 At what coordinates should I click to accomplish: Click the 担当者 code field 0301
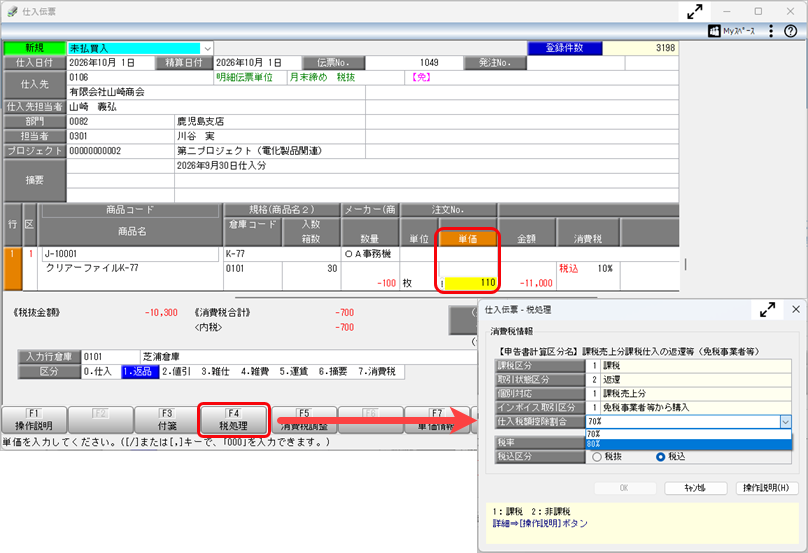coord(120,137)
